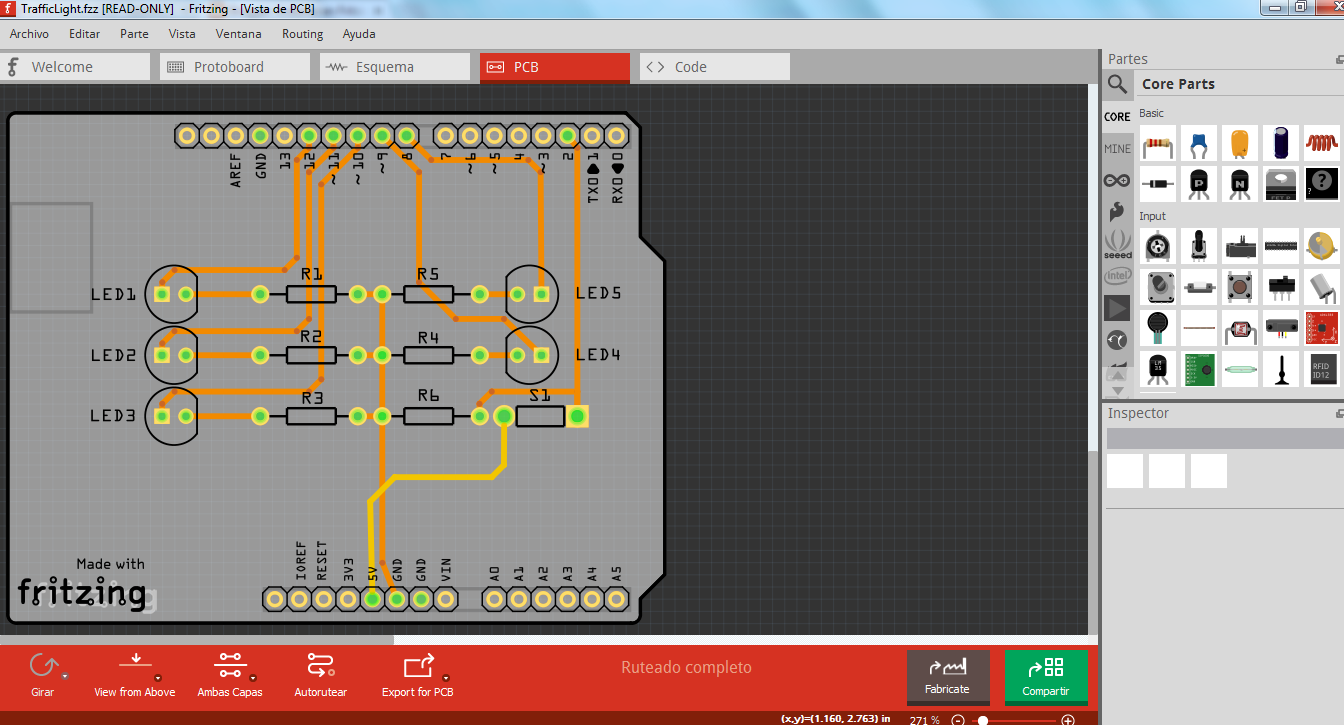Select the pushbutton part in Input section

1240,287
